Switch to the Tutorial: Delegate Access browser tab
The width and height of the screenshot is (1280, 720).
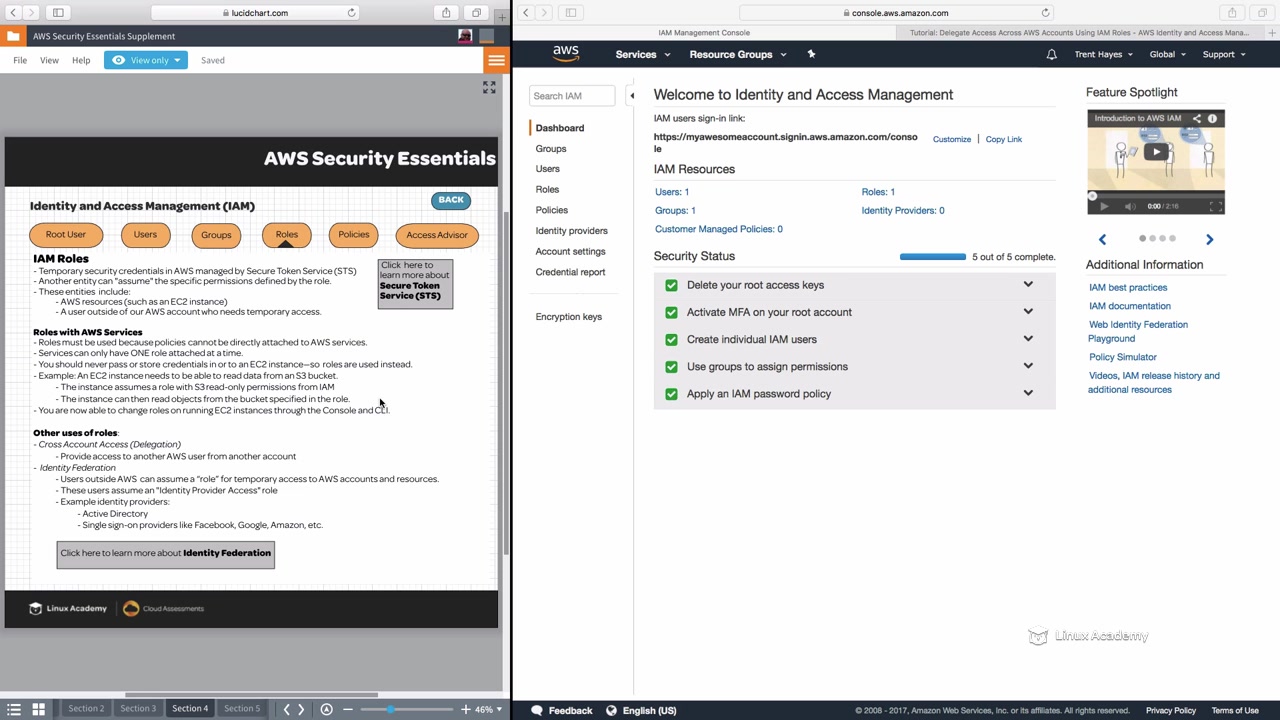pyautogui.click(x=1079, y=32)
